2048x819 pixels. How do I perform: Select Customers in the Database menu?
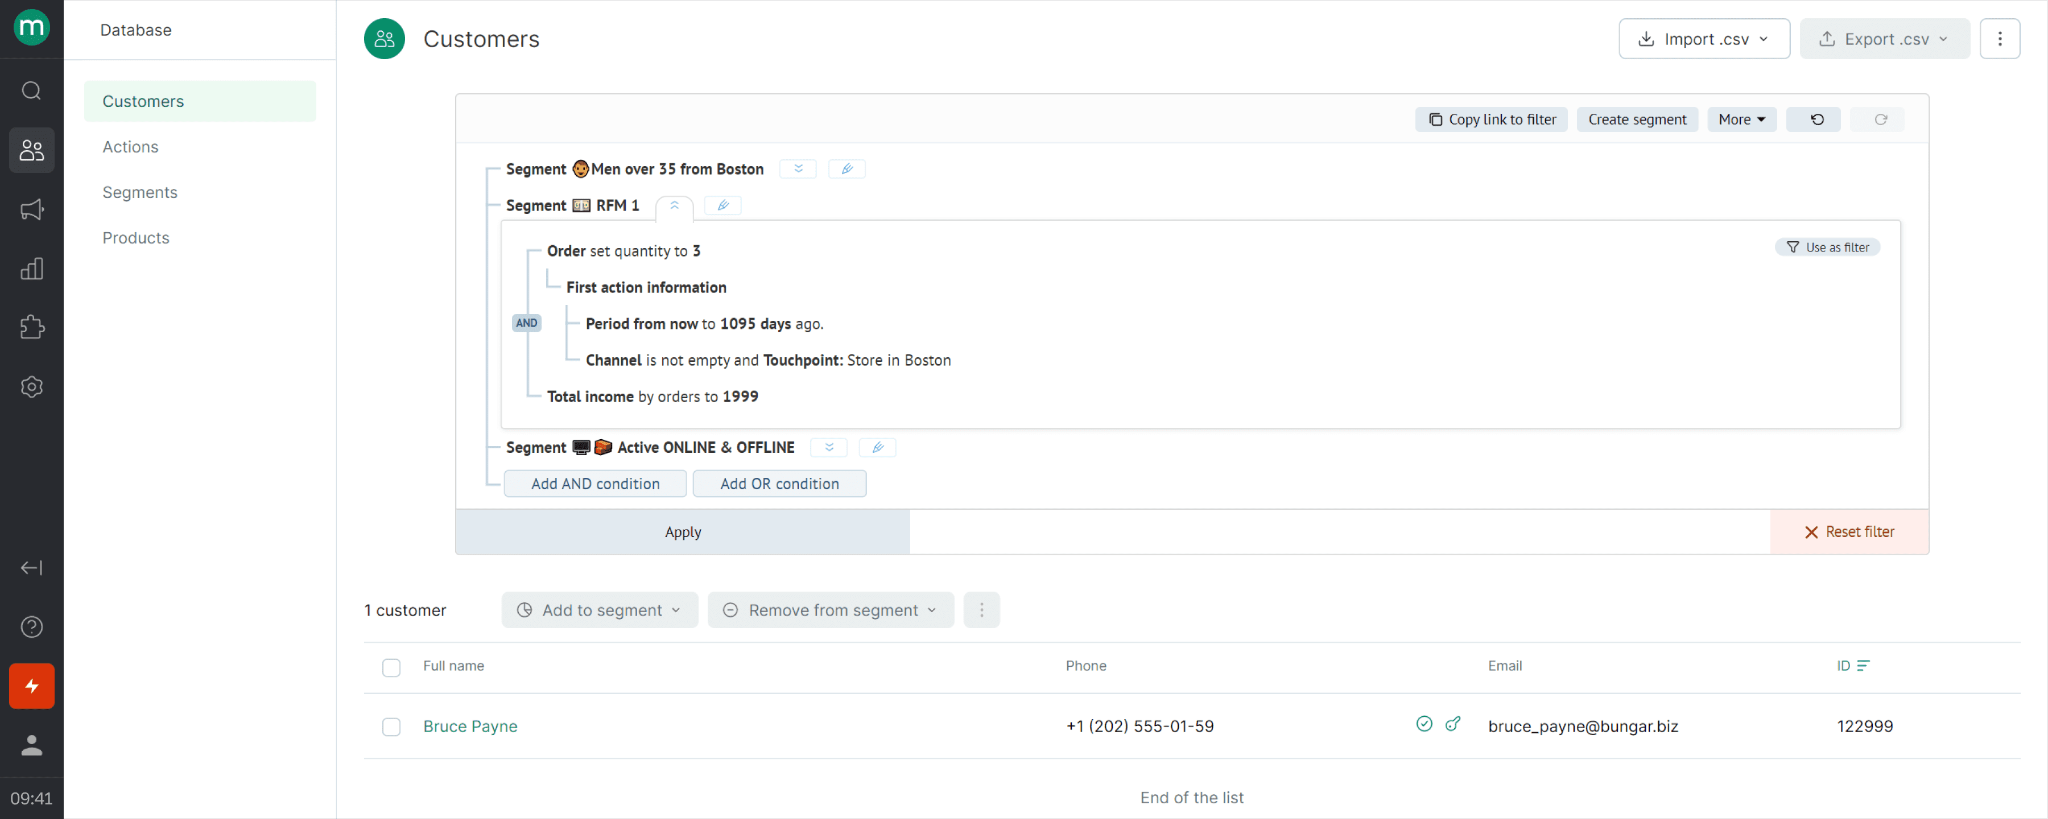click(200, 101)
